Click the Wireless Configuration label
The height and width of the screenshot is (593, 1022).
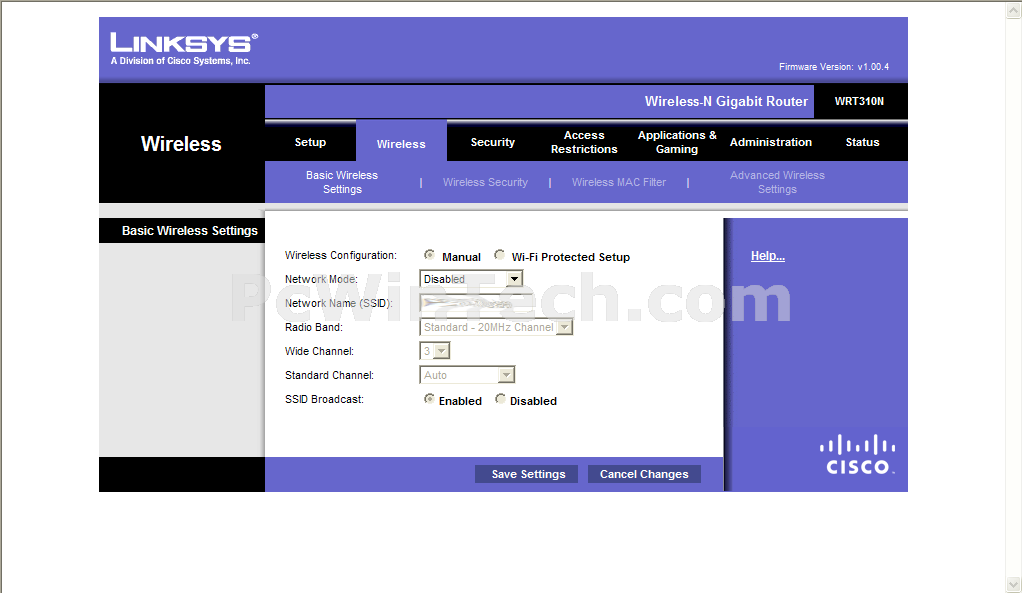click(x=340, y=255)
